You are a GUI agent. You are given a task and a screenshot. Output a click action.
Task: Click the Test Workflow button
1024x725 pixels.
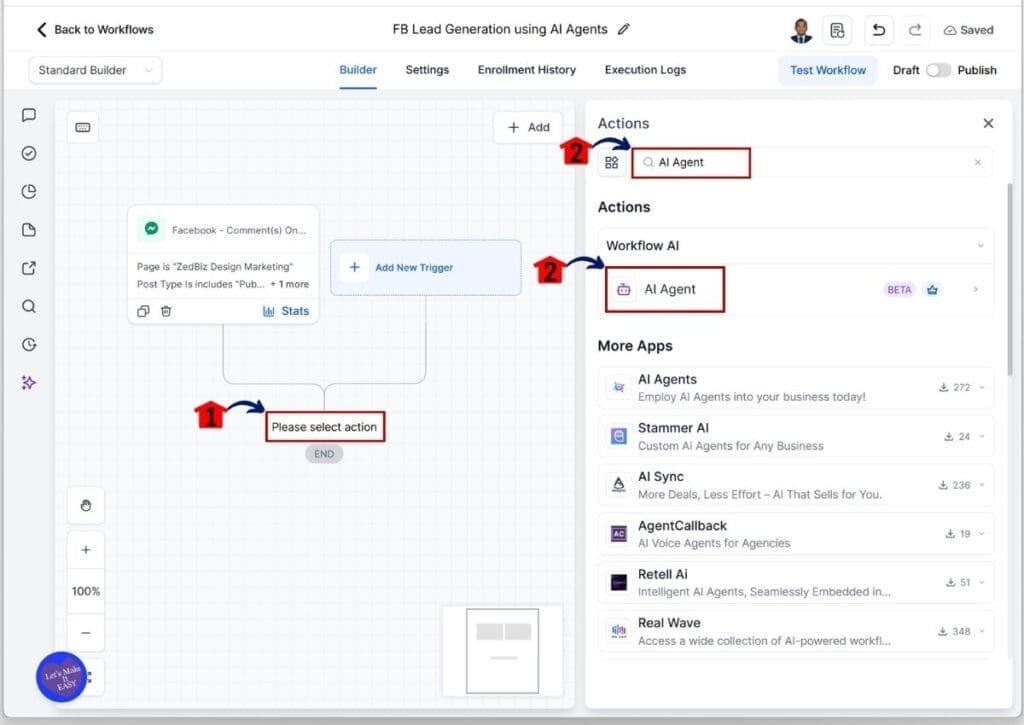coord(828,70)
